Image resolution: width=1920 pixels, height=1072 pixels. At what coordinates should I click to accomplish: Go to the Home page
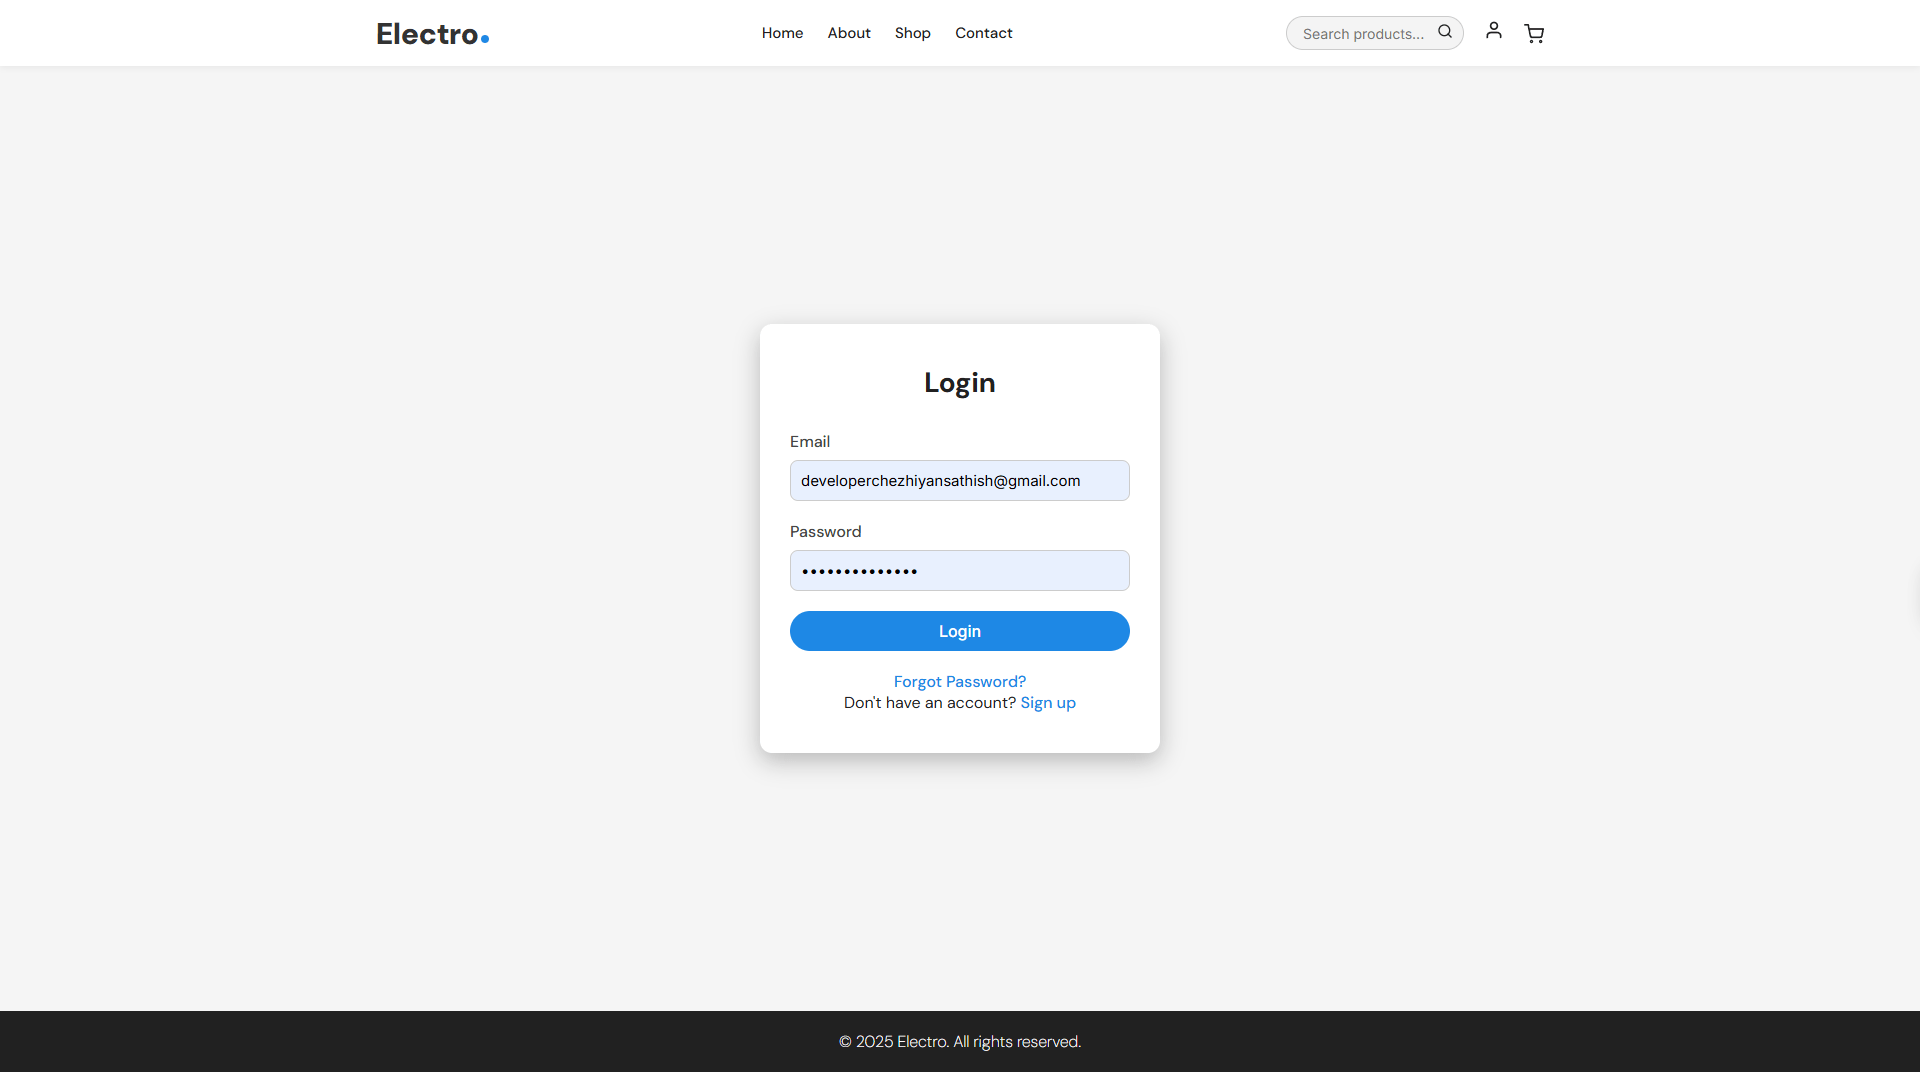pos(782,33)
